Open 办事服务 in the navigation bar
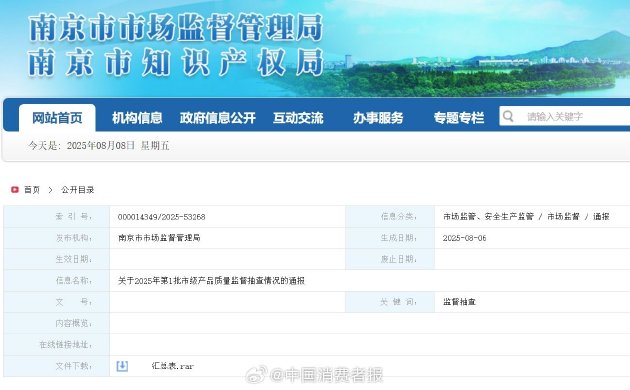Viewport: 630px width, 390px height. [378, 118]
